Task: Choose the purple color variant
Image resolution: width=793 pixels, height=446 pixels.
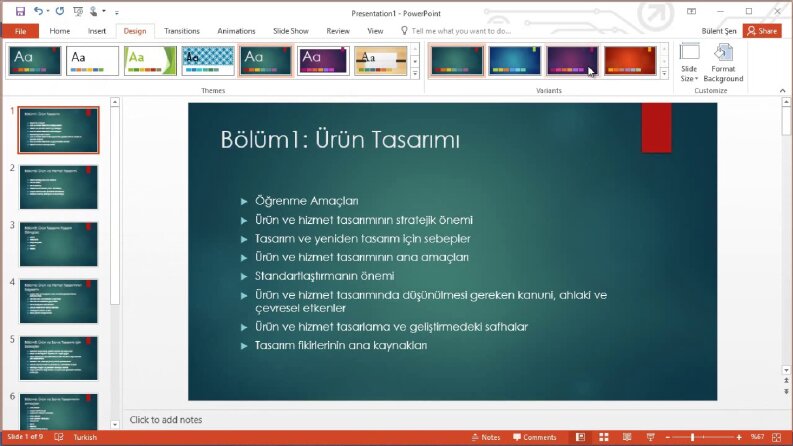Action: click(x=572, y=61)
